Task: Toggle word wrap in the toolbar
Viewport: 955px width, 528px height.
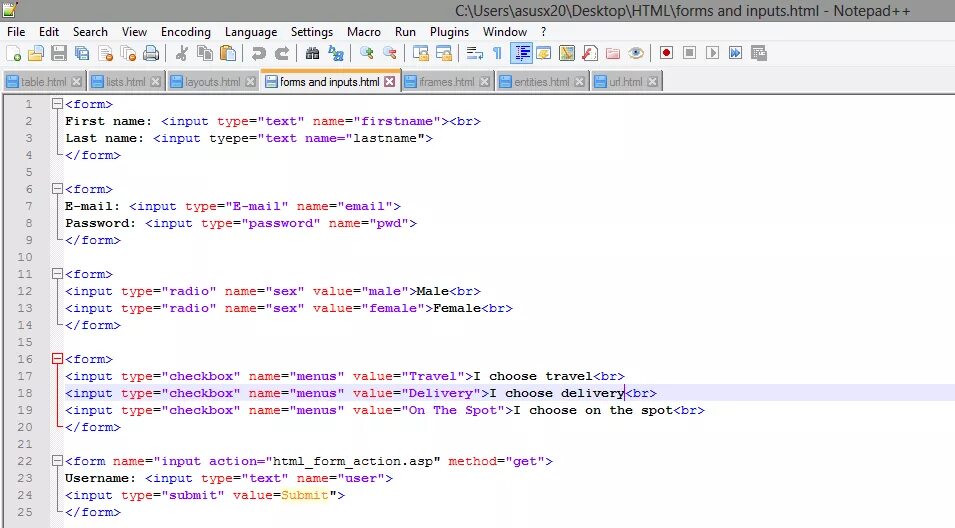Action: click(x=474, y=54)
